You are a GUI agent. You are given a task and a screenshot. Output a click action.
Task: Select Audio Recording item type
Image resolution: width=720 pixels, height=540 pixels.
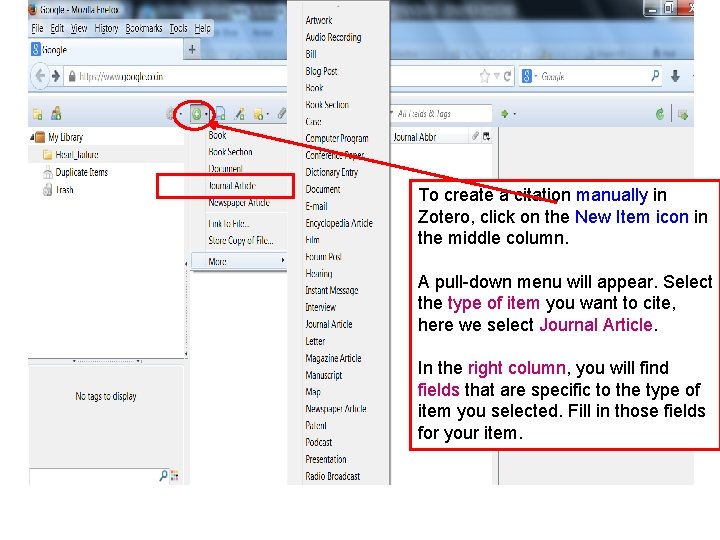[333, 37]
